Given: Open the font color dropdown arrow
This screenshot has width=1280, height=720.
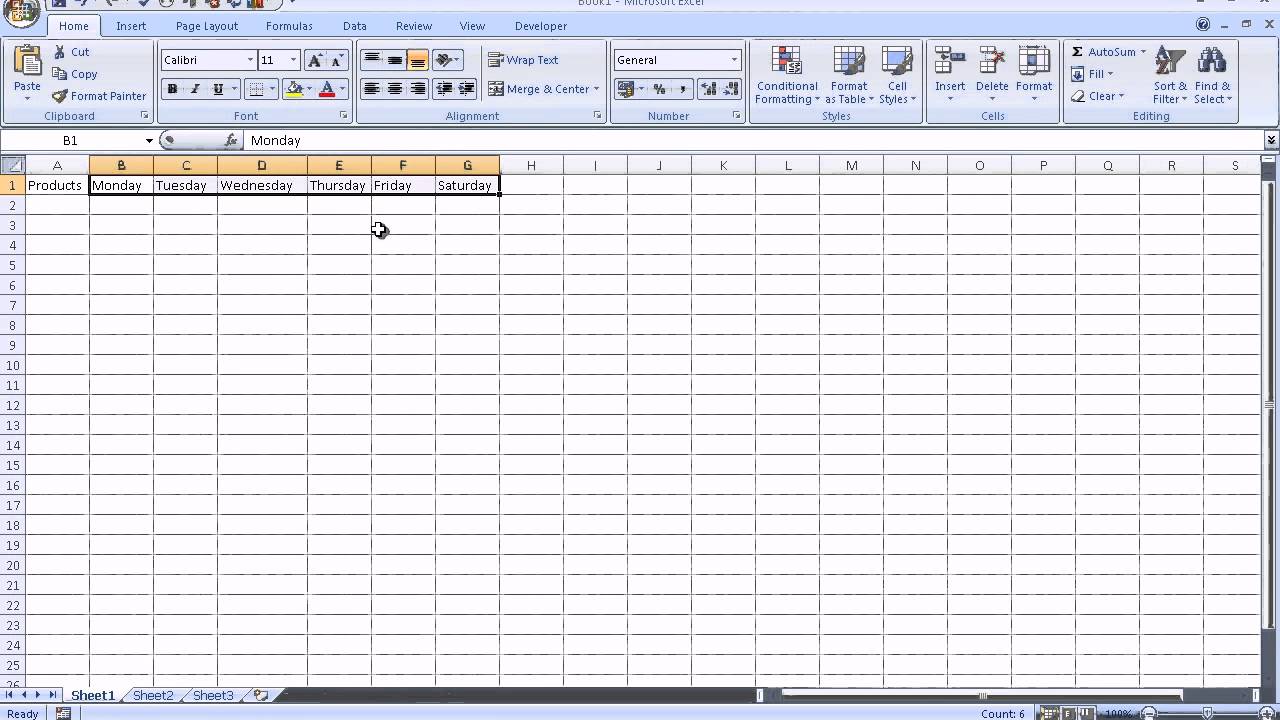Looking at the screenshot, I should tap(342, 89).
